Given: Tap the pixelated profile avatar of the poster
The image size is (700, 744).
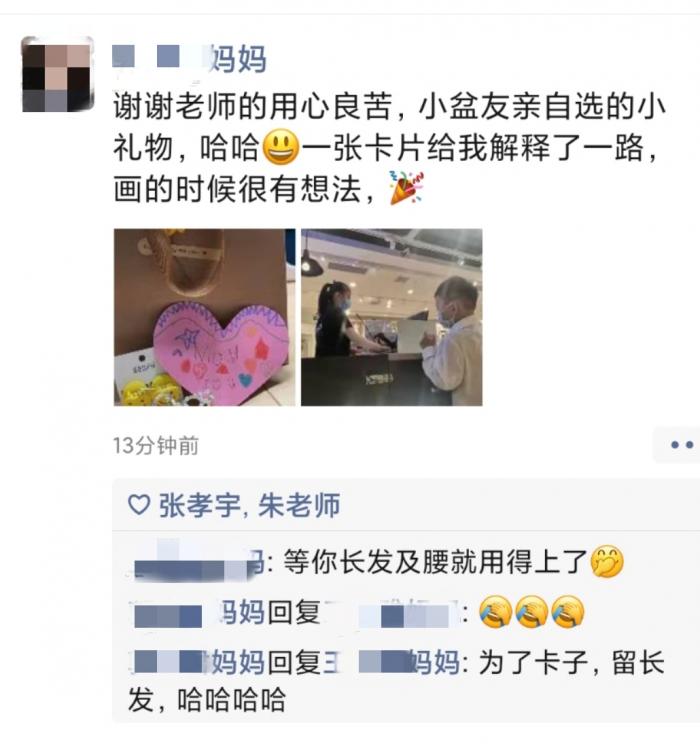Looking at the screenshot, I should 57,74.
